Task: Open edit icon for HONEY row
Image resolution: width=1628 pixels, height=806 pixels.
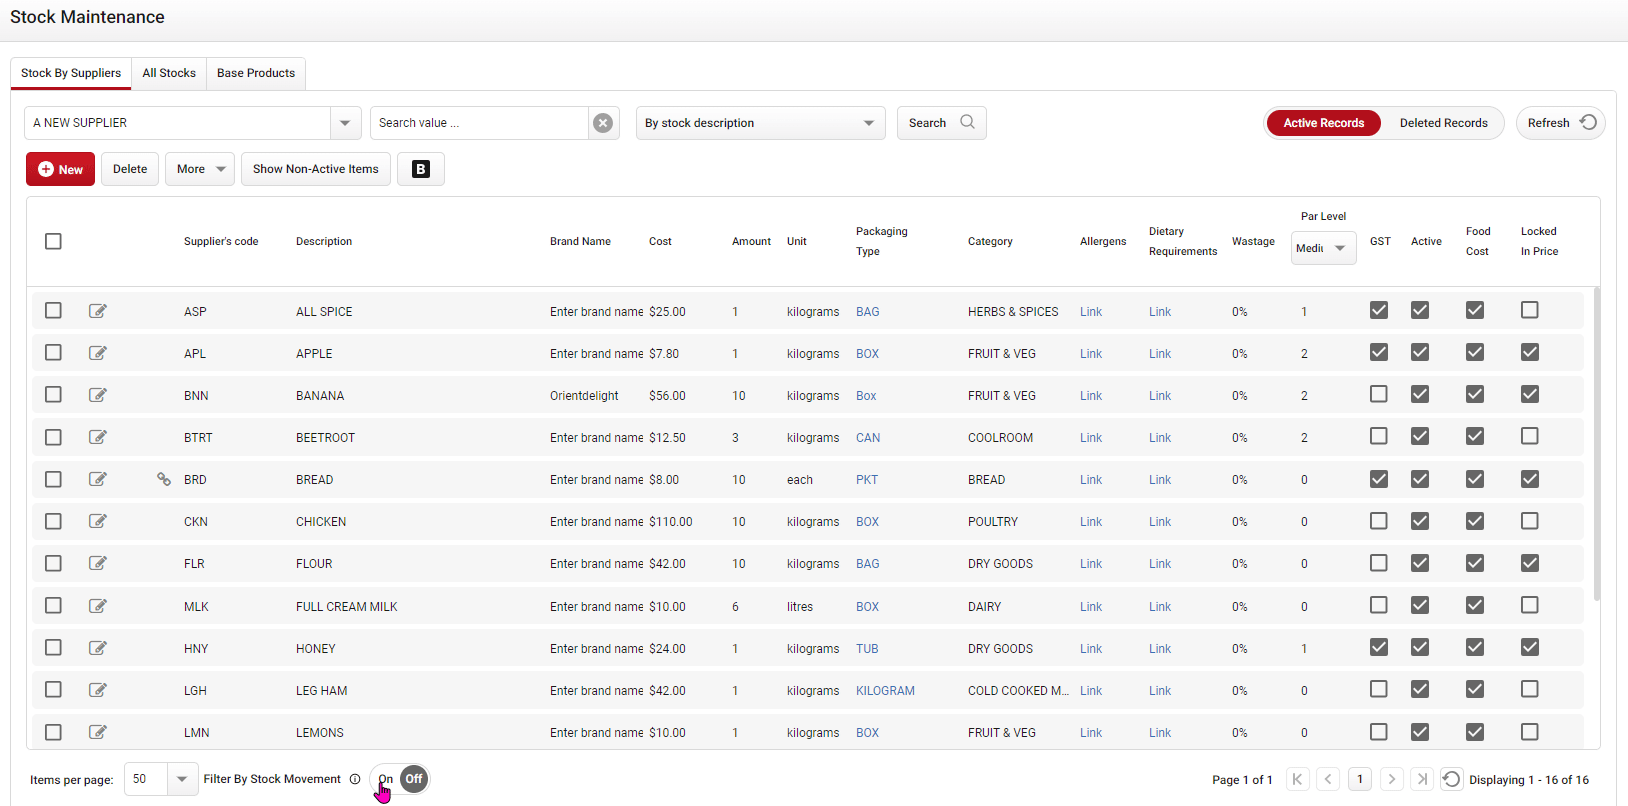Action: pos(98,648)
